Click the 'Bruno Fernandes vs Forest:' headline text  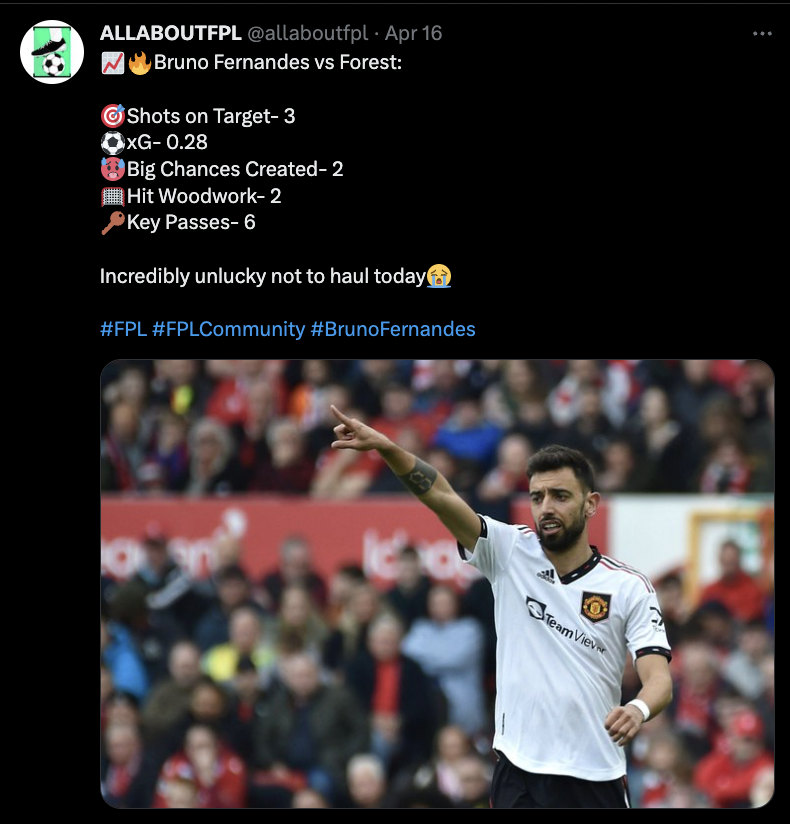278,64
